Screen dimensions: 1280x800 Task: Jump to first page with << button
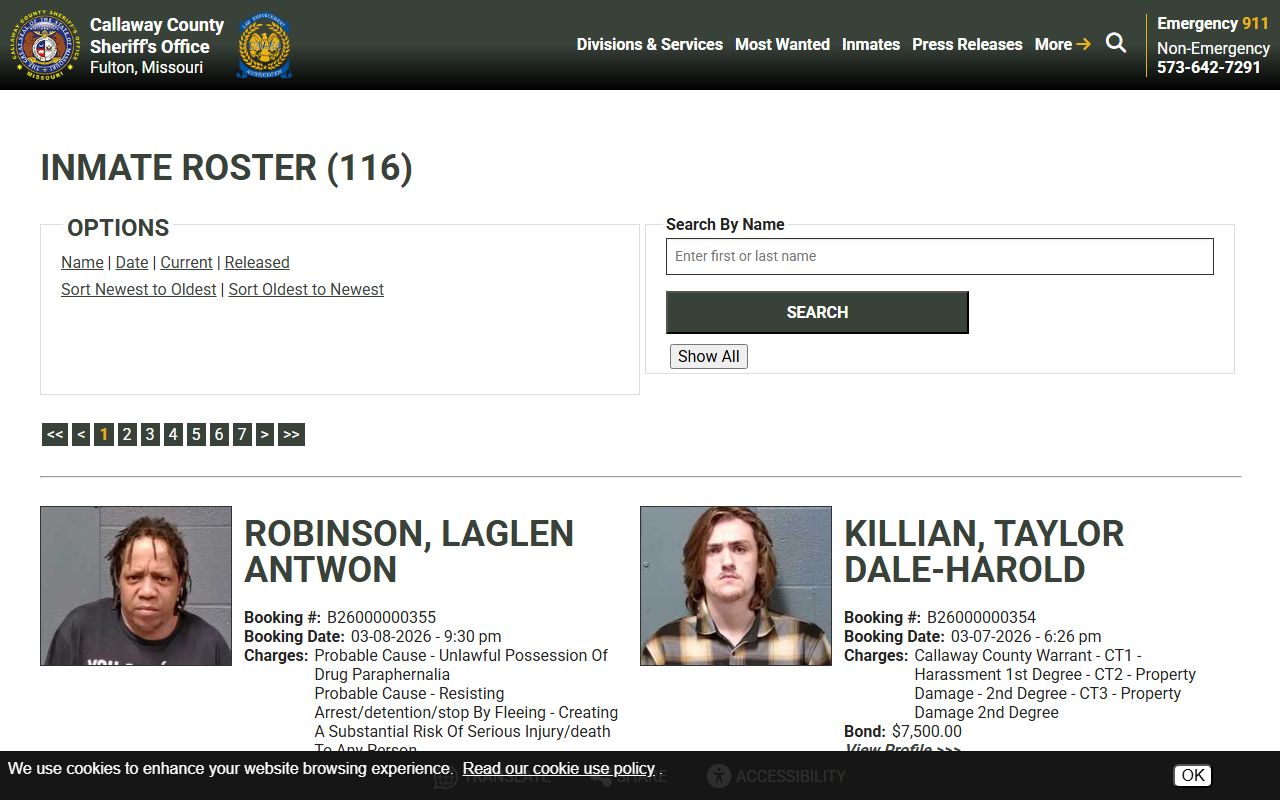pos(55,434)
